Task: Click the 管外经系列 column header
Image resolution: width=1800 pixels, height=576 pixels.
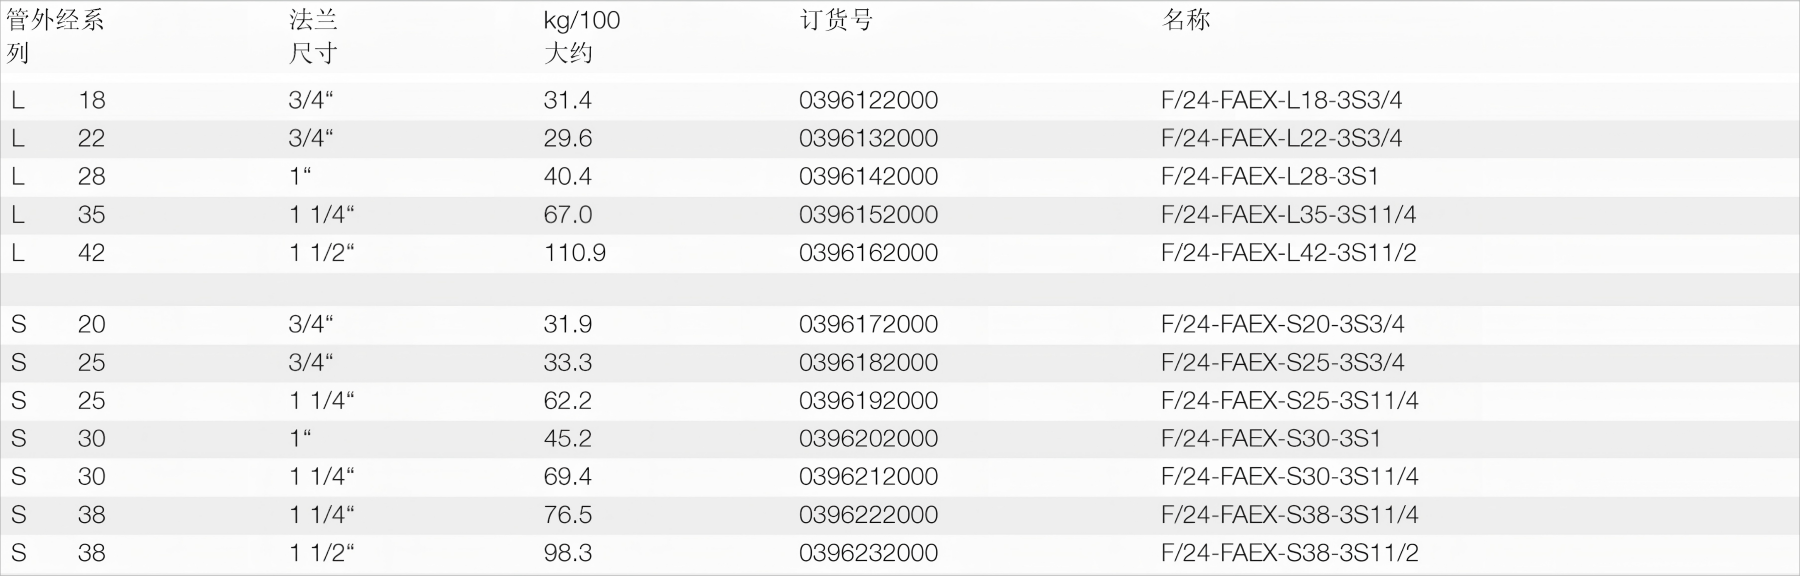Action: point(55,36)
